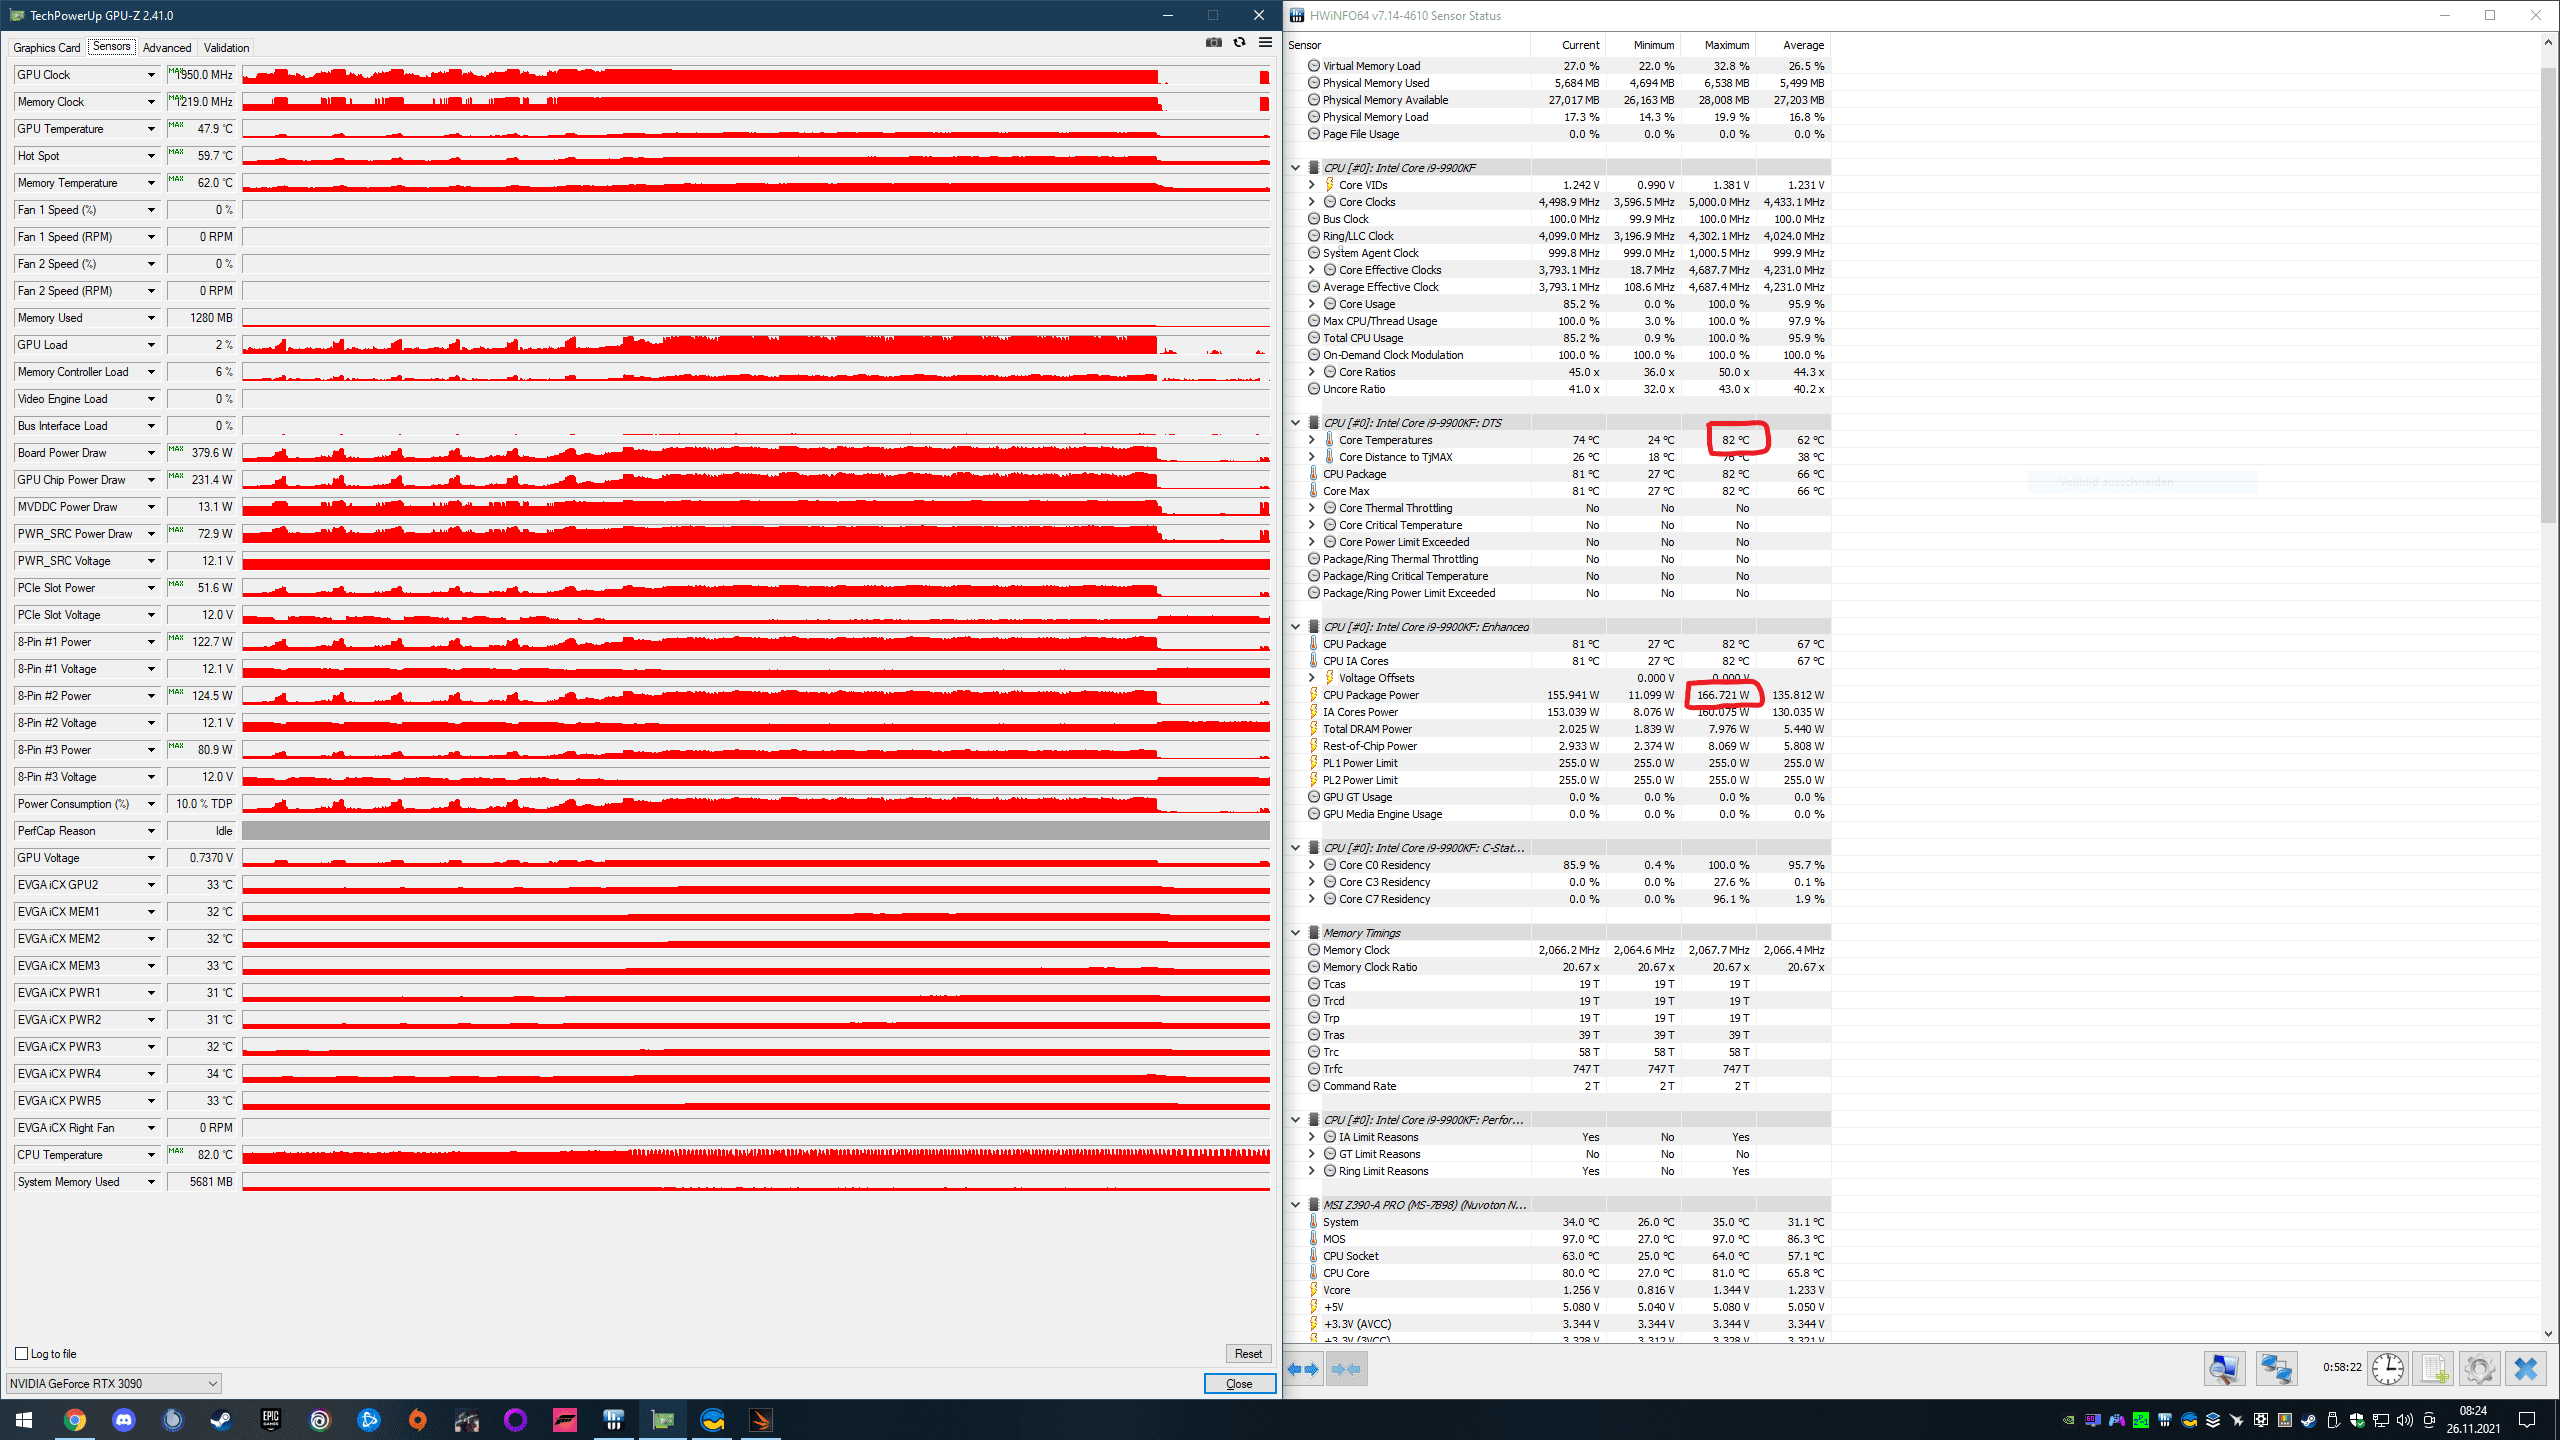Open HWiNFO sensor search magnifier button
The width and height of the screenshot is (2560, 1440).
2225,1368
